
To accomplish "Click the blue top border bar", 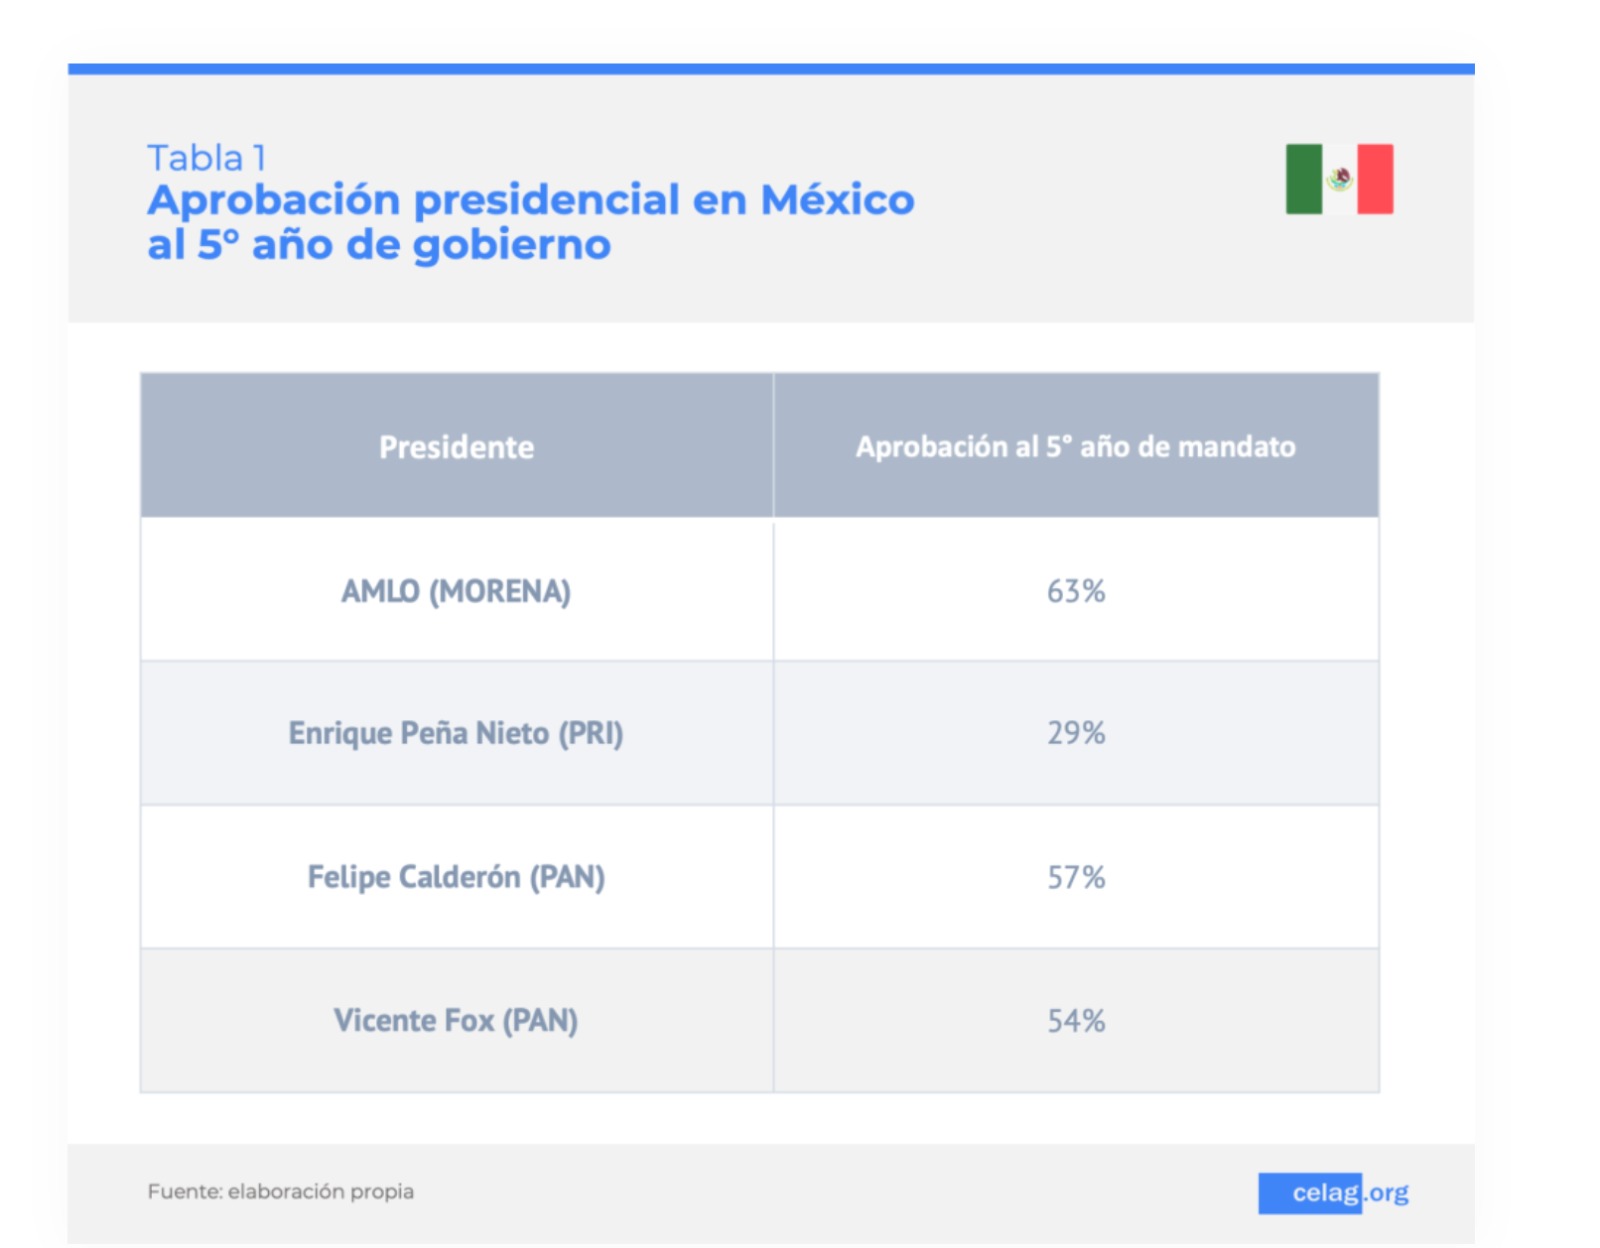I will coord(771,69).
